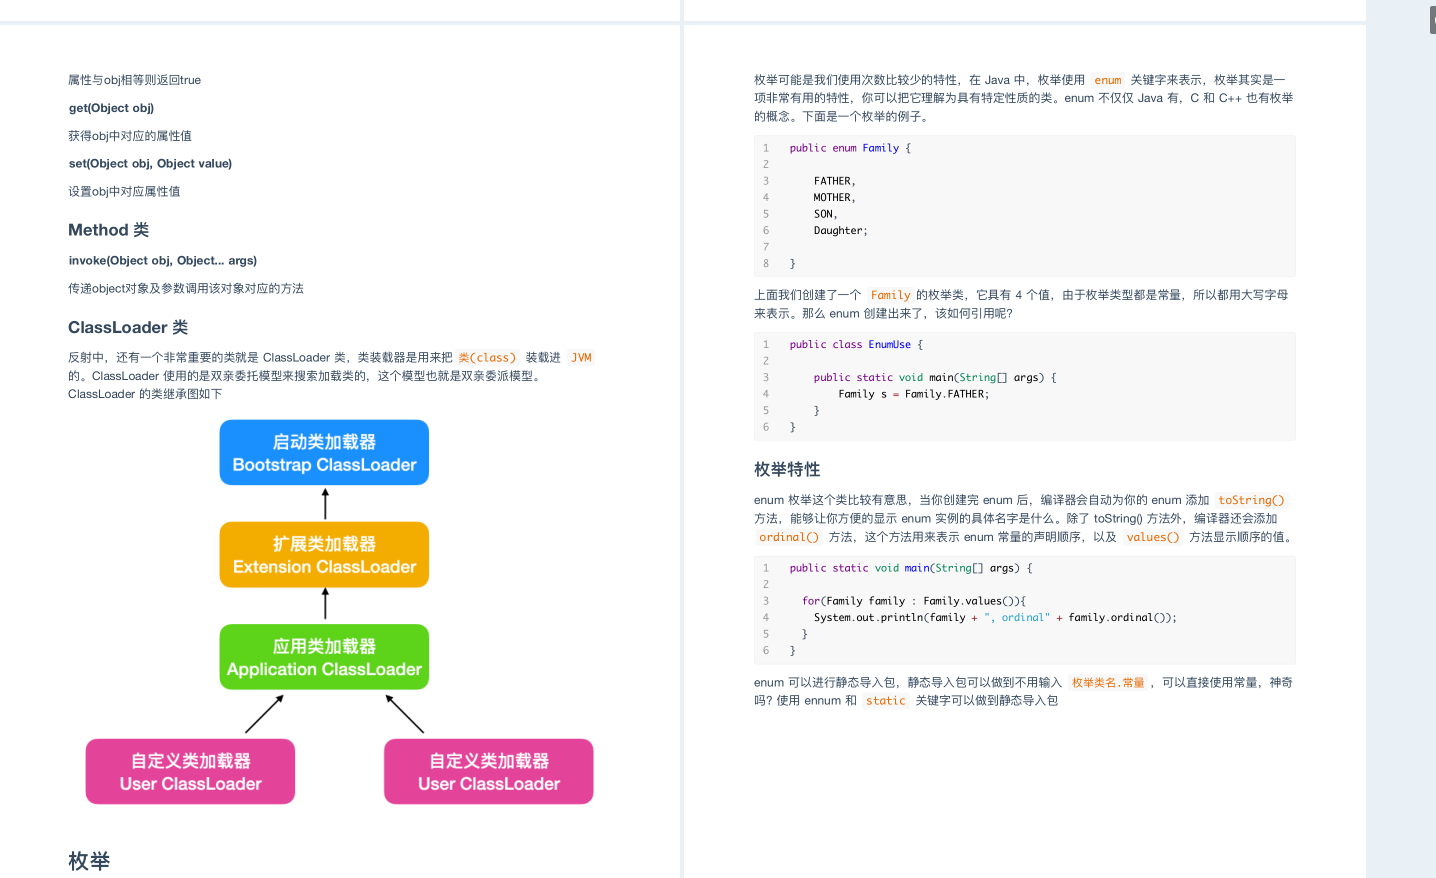Click the 'System.out.println(family + ...' code line
This screenshot has width=1436, height=878.
(995, 618)
